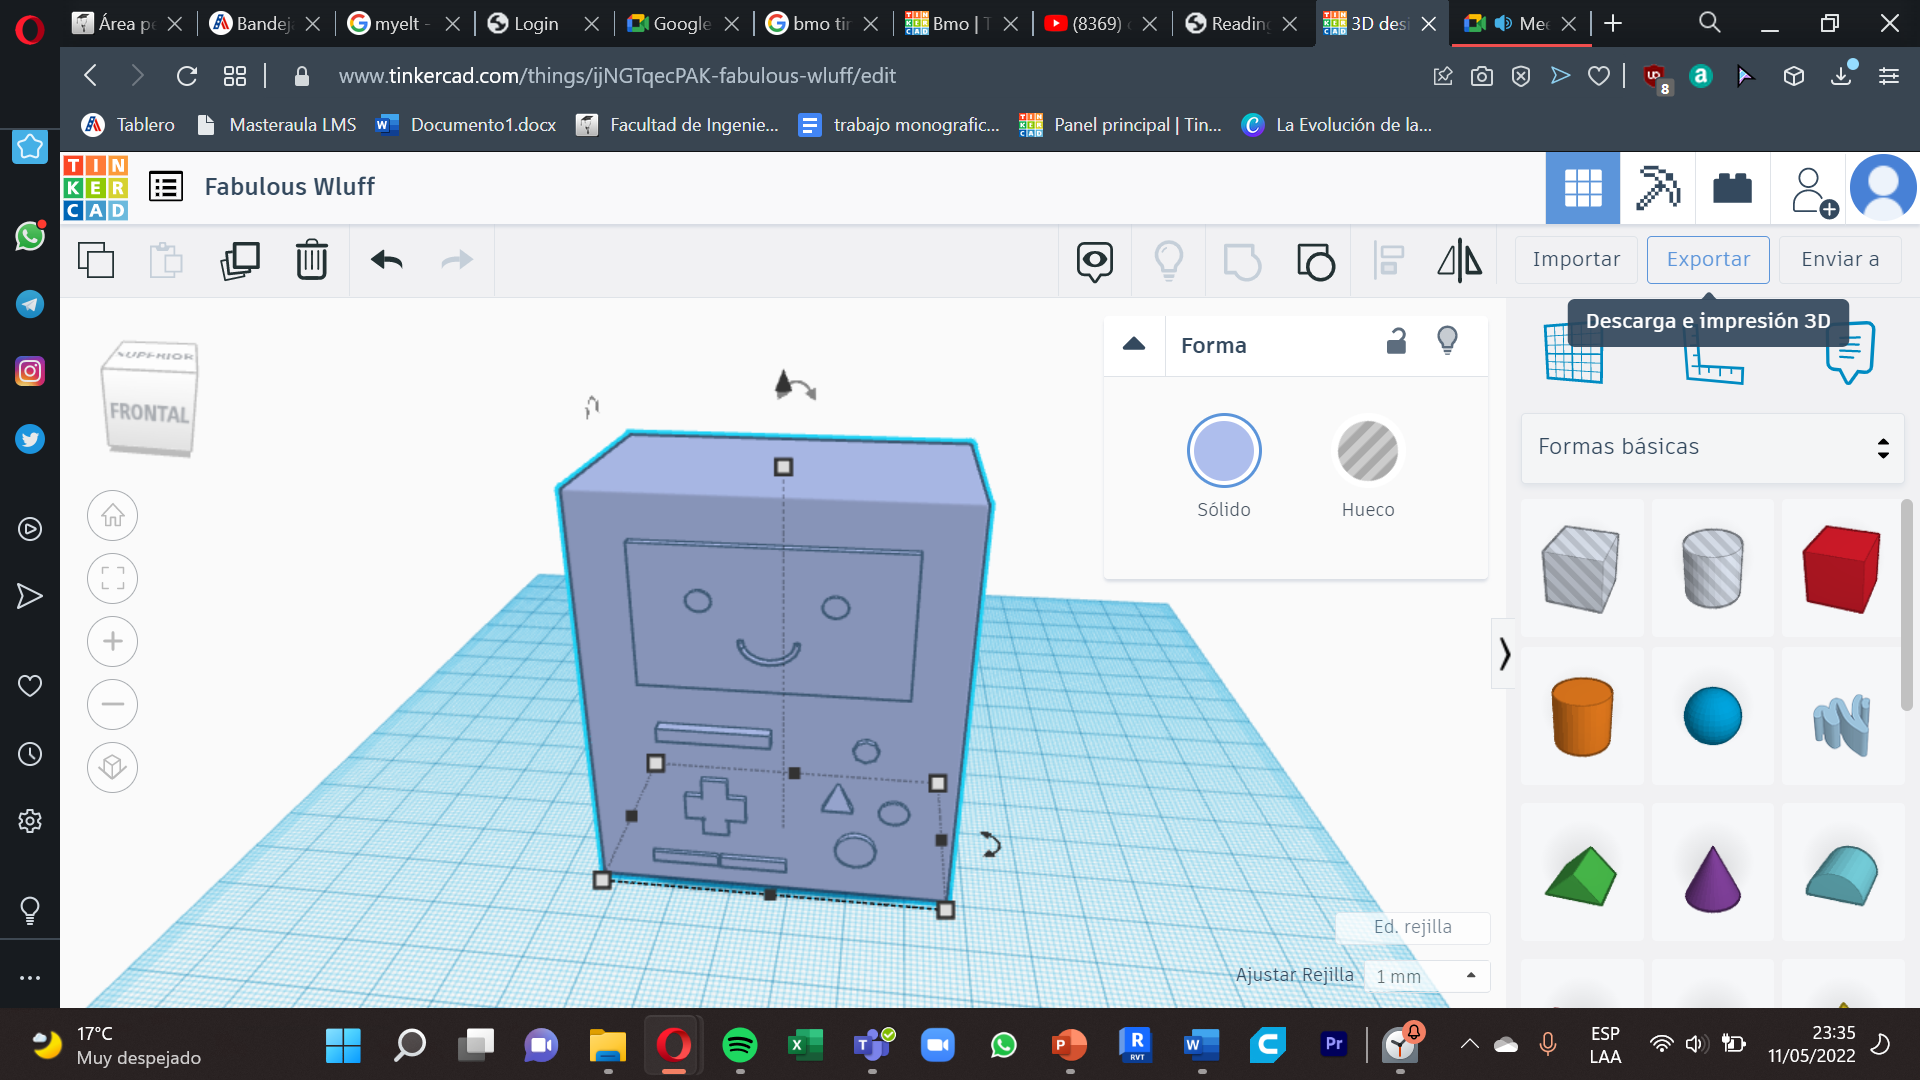This screenshot has height=1080, width=1920.
Task: Select the Workplane tool icon
Action: (x=1573, y=355)
